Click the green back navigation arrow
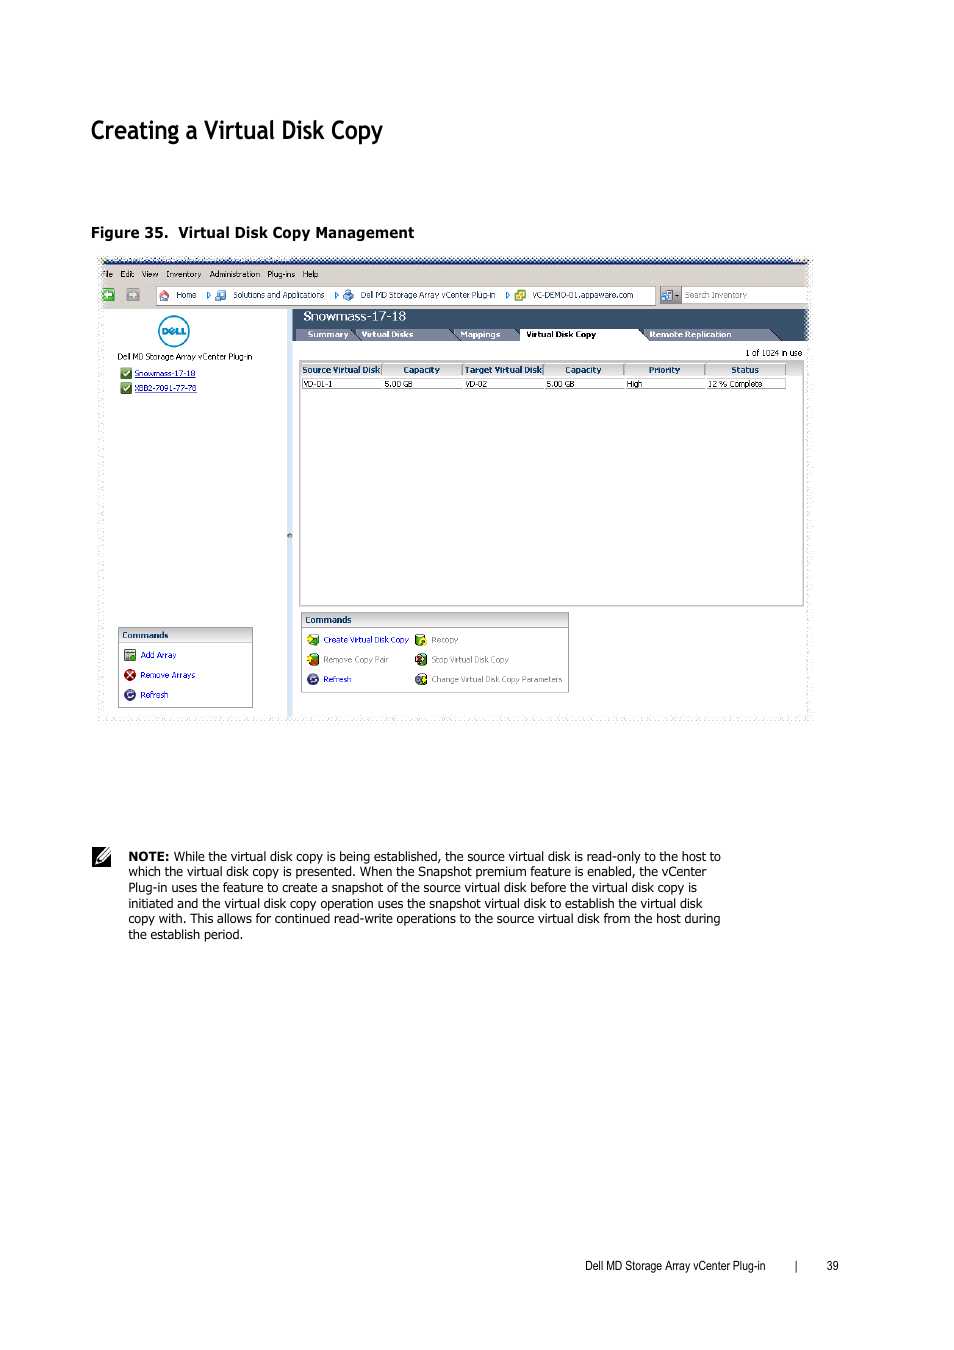This screenshot has height=1350, width=954. click(108, 295)
